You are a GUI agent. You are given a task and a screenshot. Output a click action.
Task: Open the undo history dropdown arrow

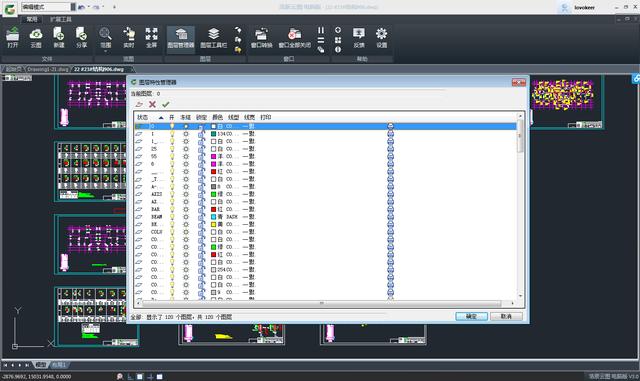click(89, 7)
